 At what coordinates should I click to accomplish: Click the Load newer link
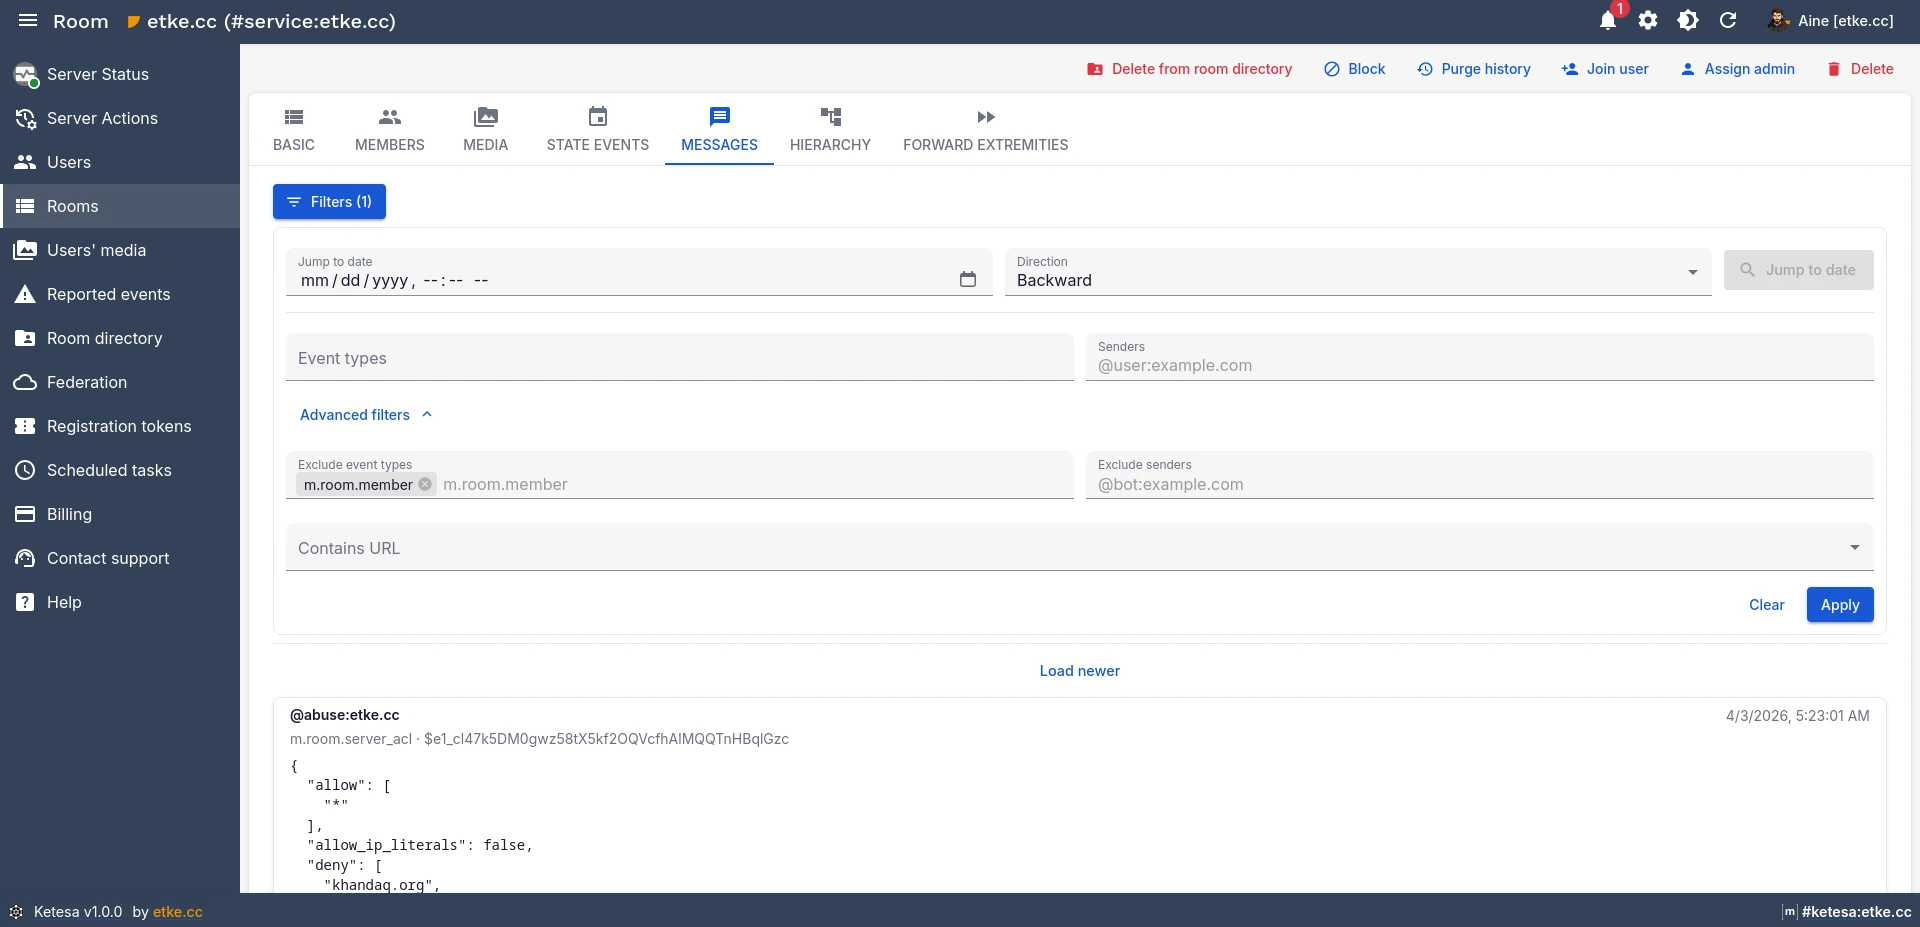pos(1079,671)
